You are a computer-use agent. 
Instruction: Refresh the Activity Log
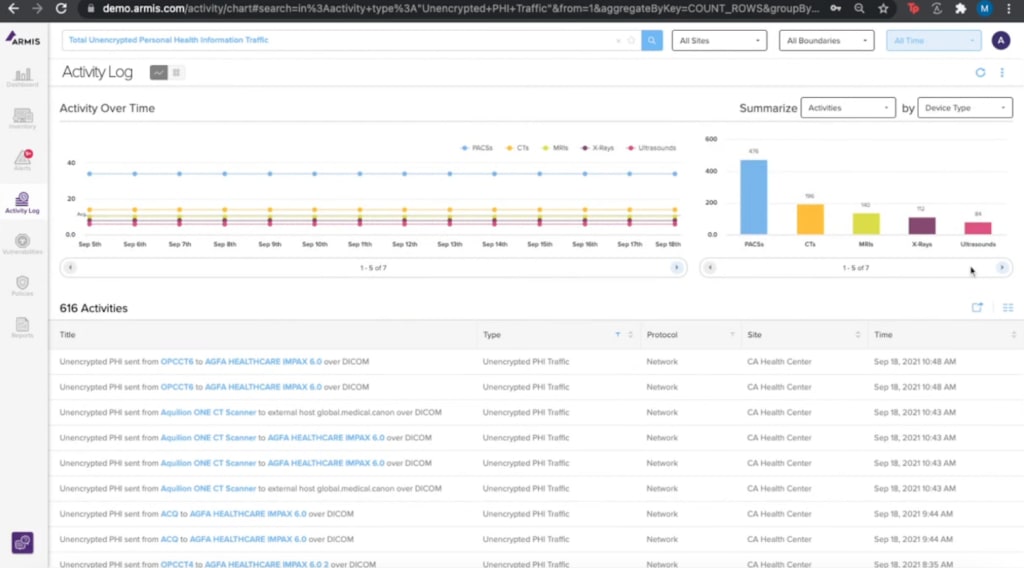point(980,72)
